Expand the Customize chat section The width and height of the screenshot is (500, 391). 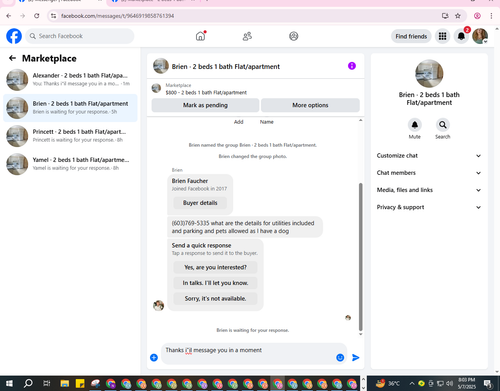(x=429, y=156)
